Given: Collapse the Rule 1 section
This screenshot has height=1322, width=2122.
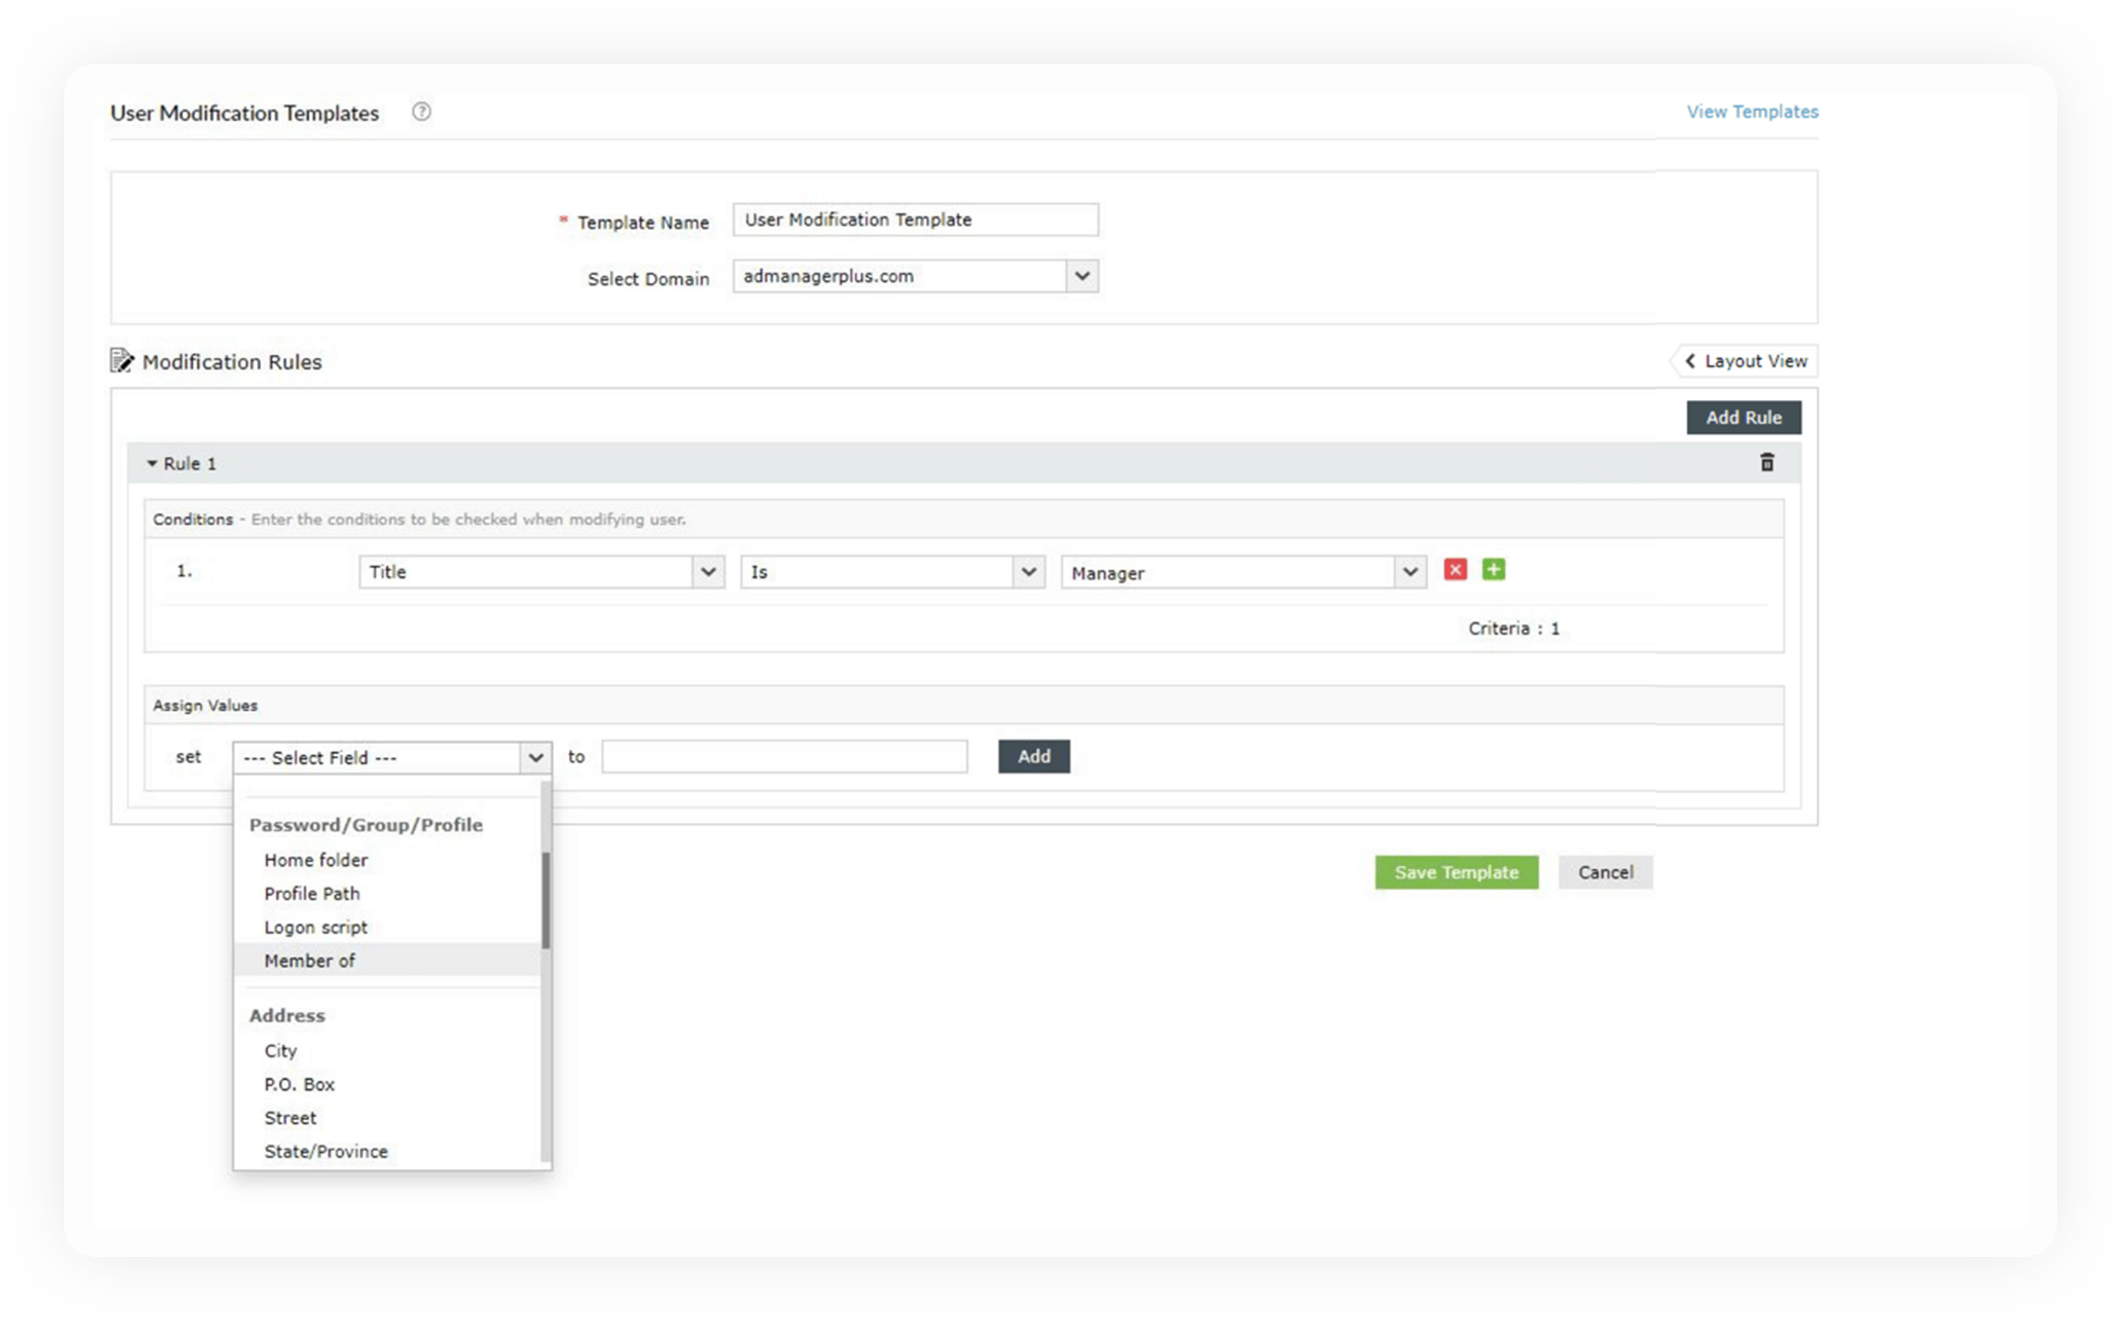Looking at the screenshot, I should [x=153, y=463].
